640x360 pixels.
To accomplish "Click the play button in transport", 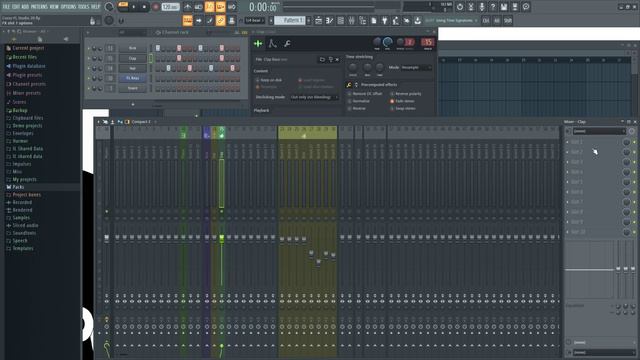I will pyautogui.click(x=133, y=7).
